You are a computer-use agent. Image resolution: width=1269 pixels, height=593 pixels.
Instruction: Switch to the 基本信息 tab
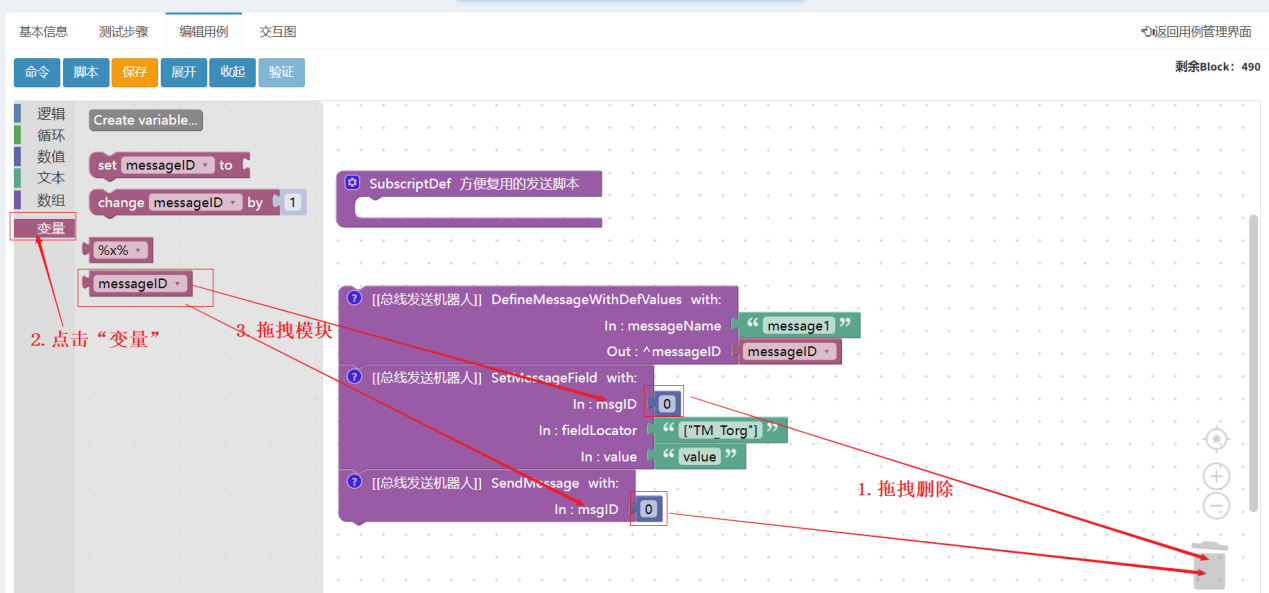point(43,32)
